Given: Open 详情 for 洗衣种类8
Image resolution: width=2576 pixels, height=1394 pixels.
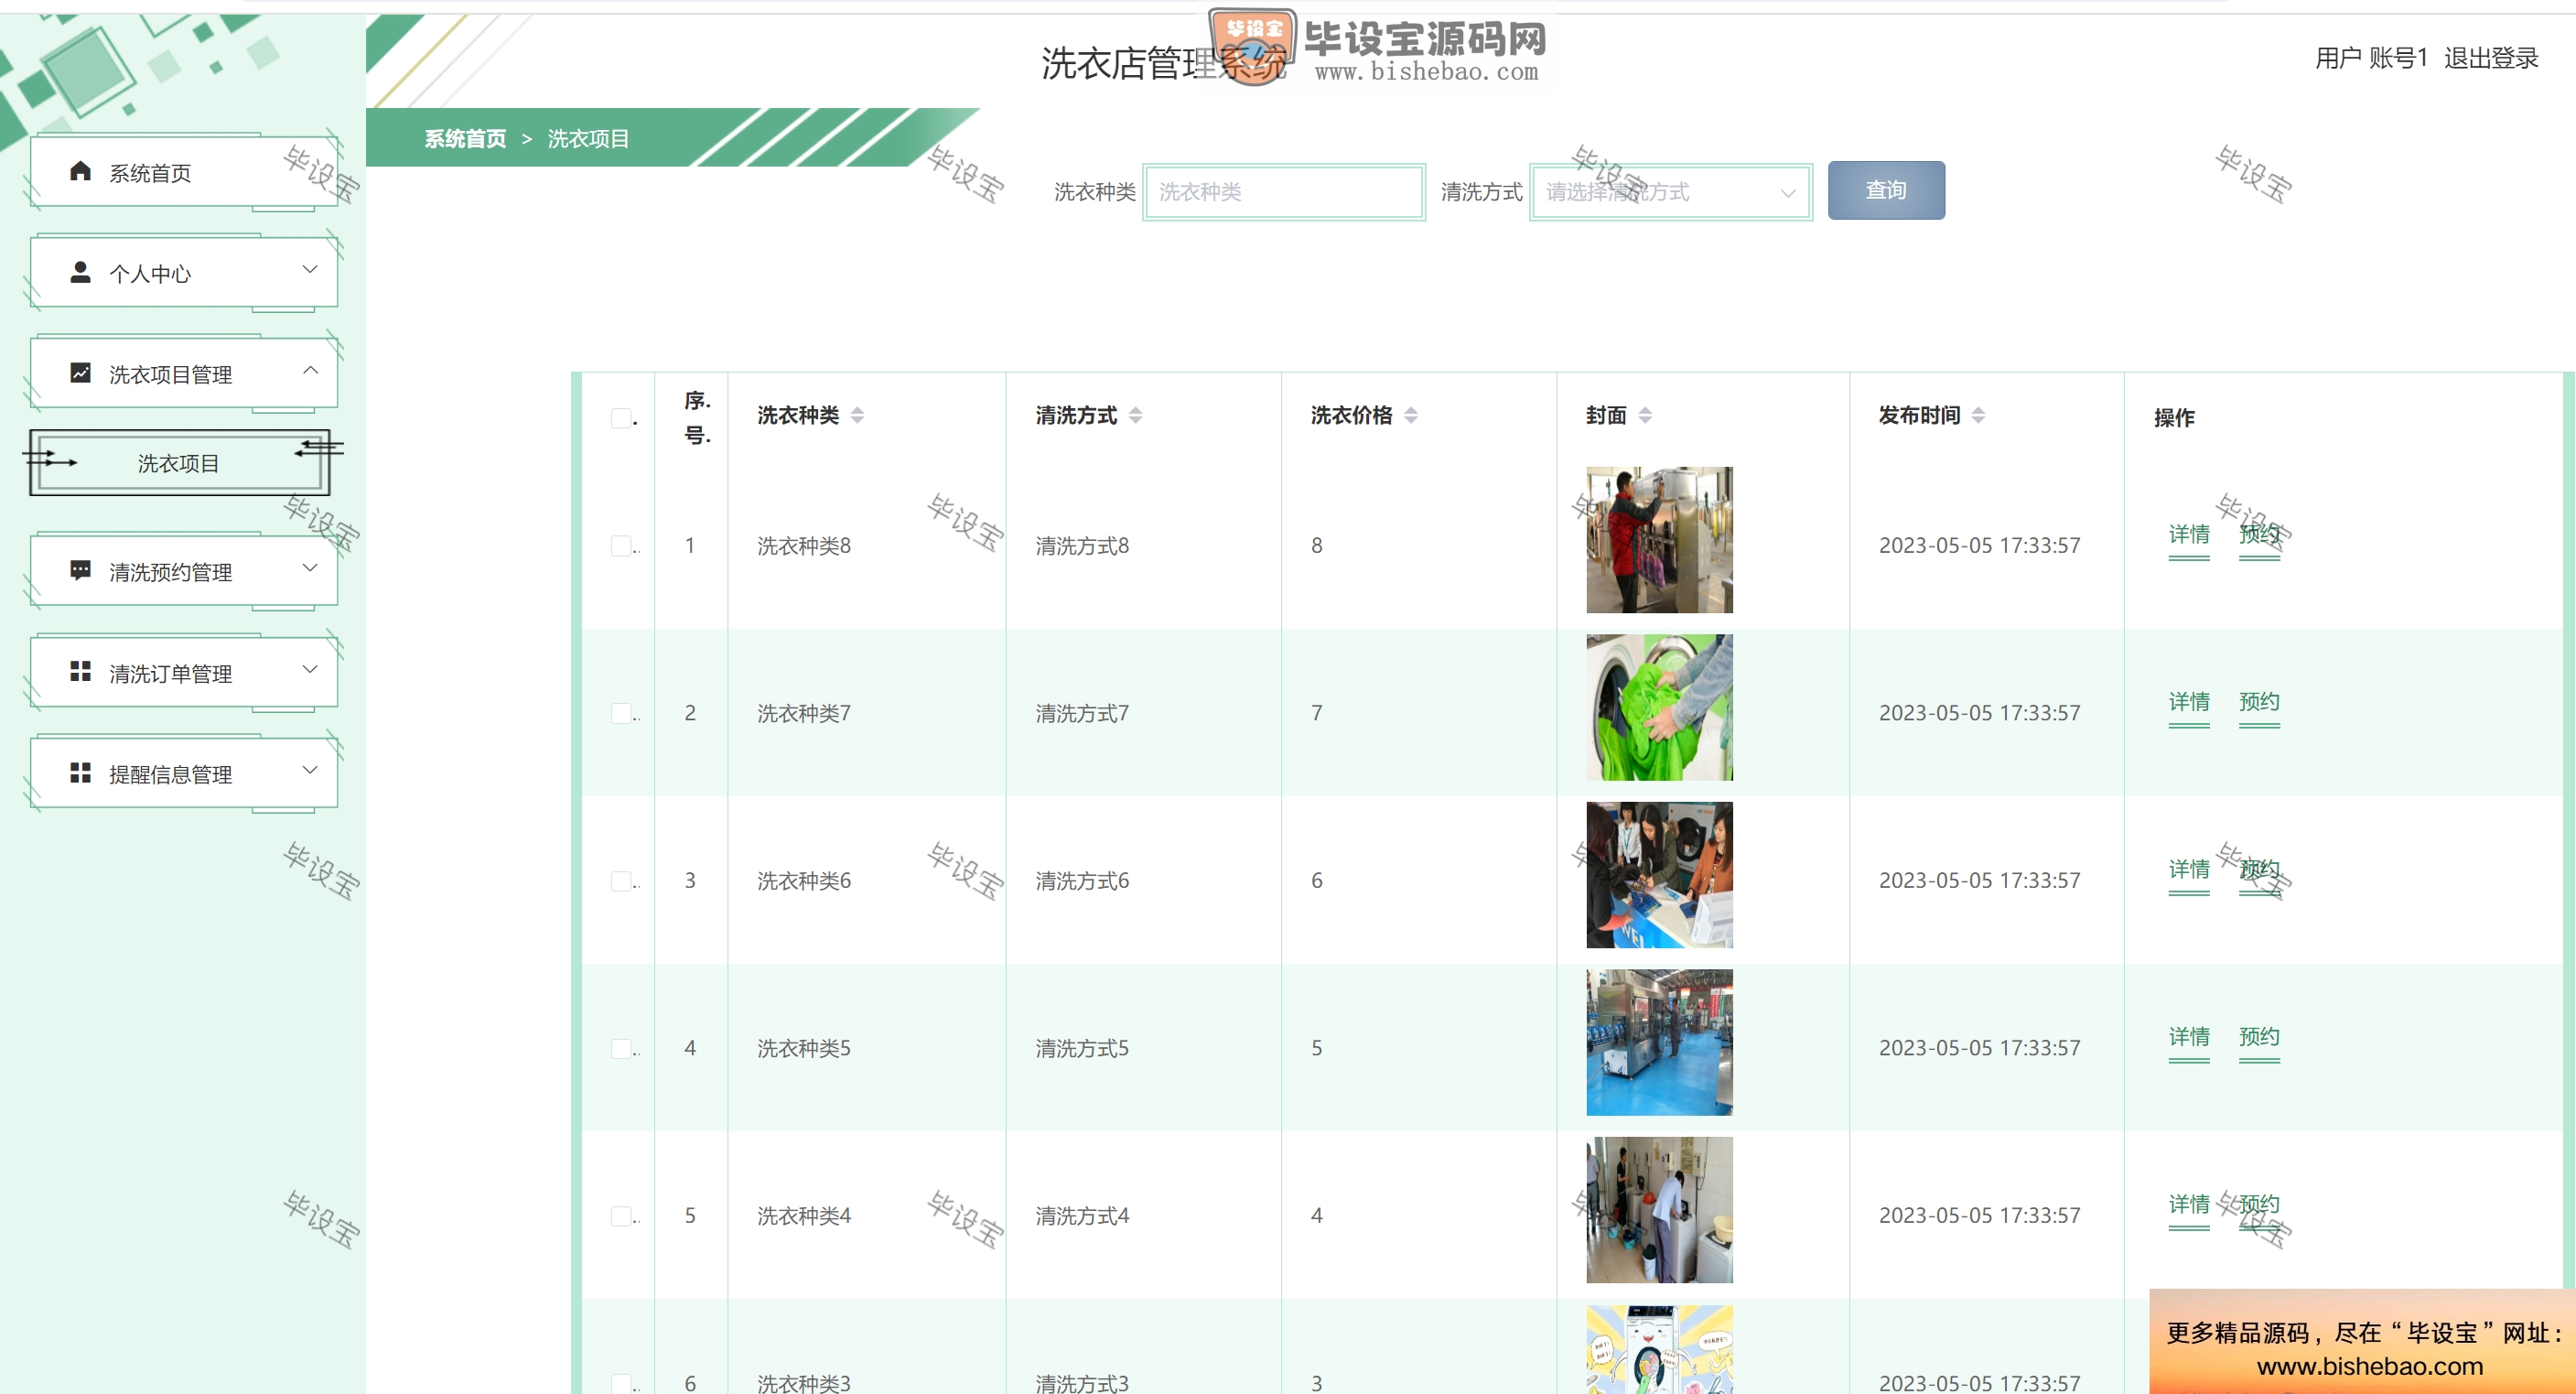Looking at the screenshot, I should click(2189, 535).
